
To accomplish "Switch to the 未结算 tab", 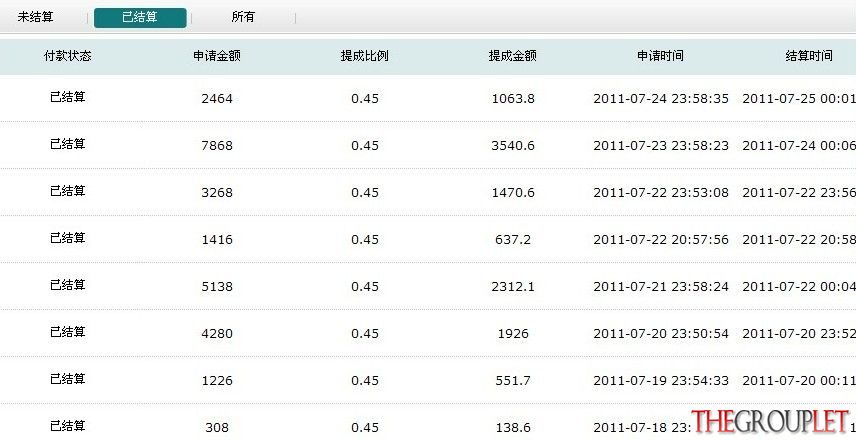I will tap(35, 17).
